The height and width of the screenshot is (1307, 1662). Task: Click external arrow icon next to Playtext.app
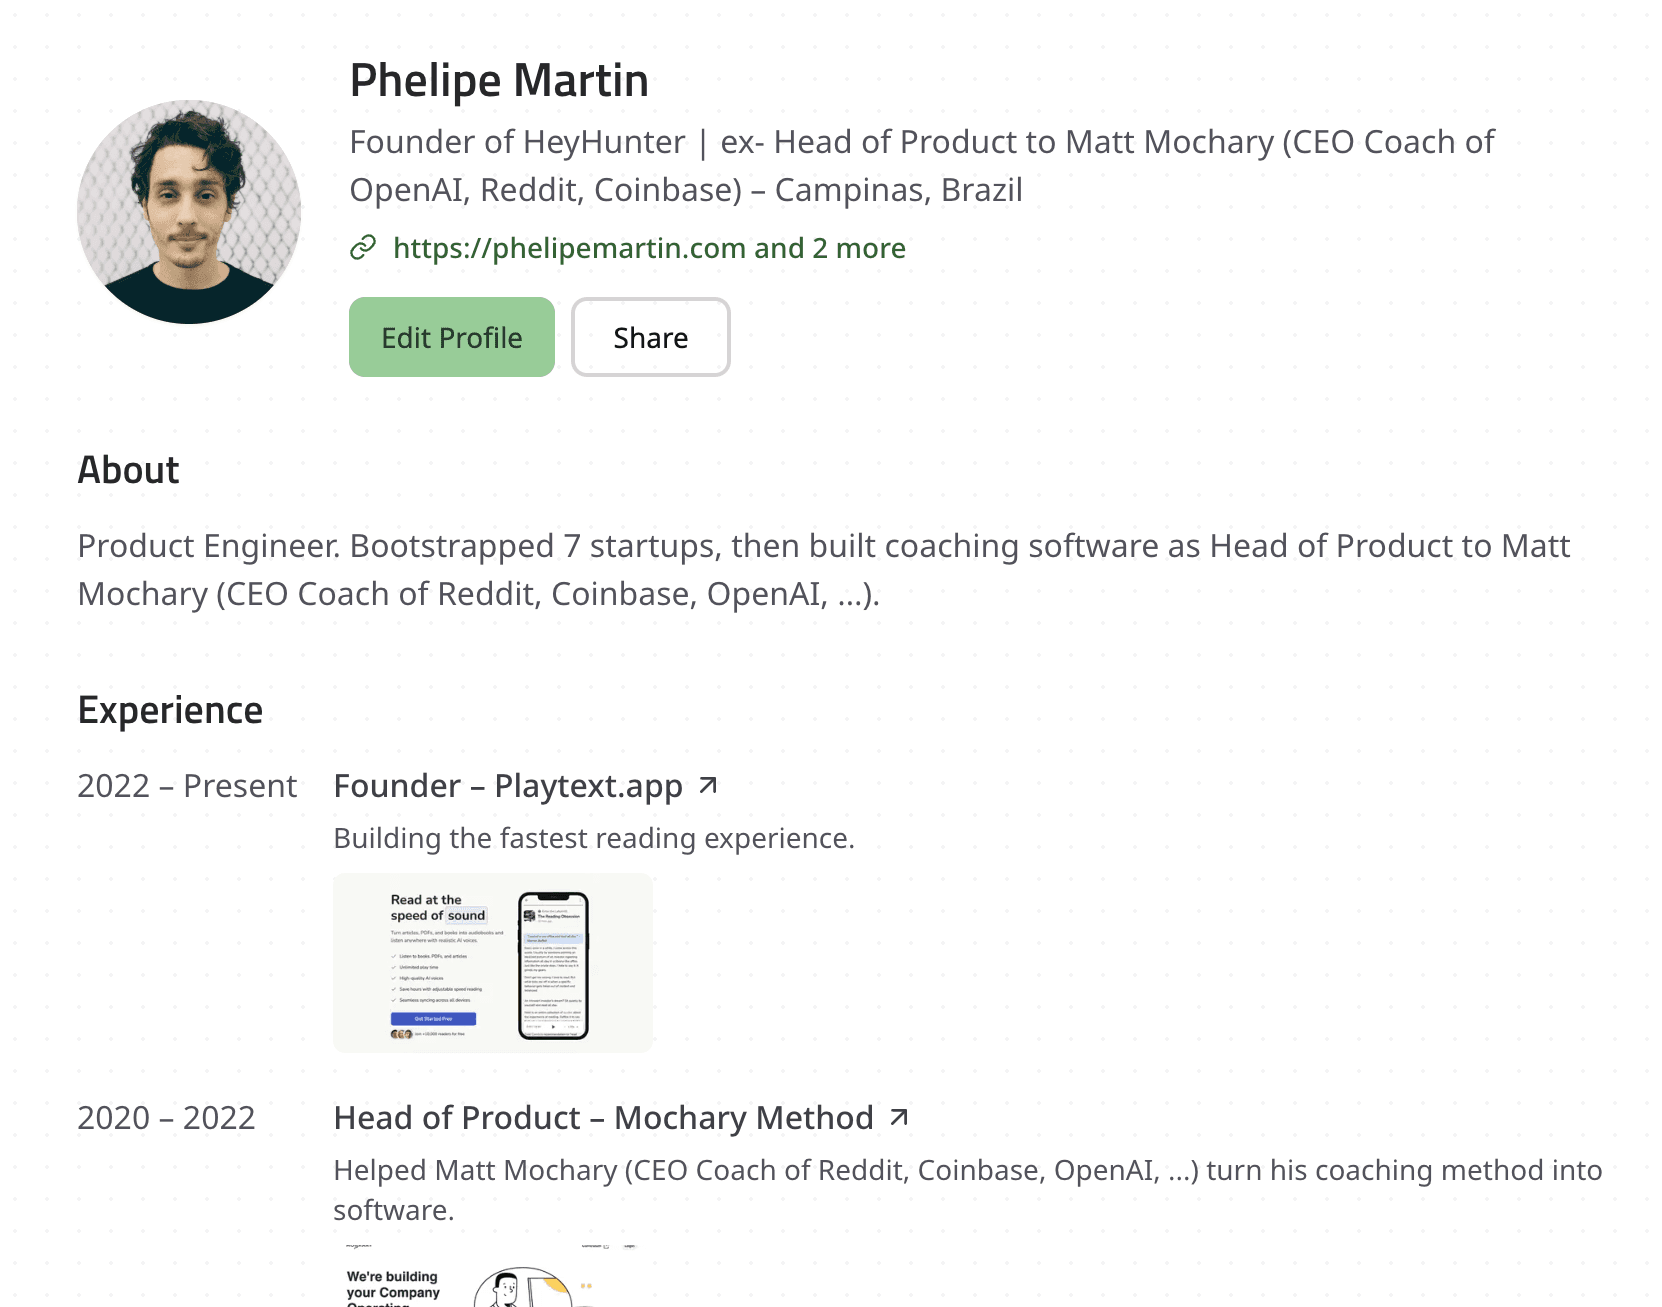point(708,786)
